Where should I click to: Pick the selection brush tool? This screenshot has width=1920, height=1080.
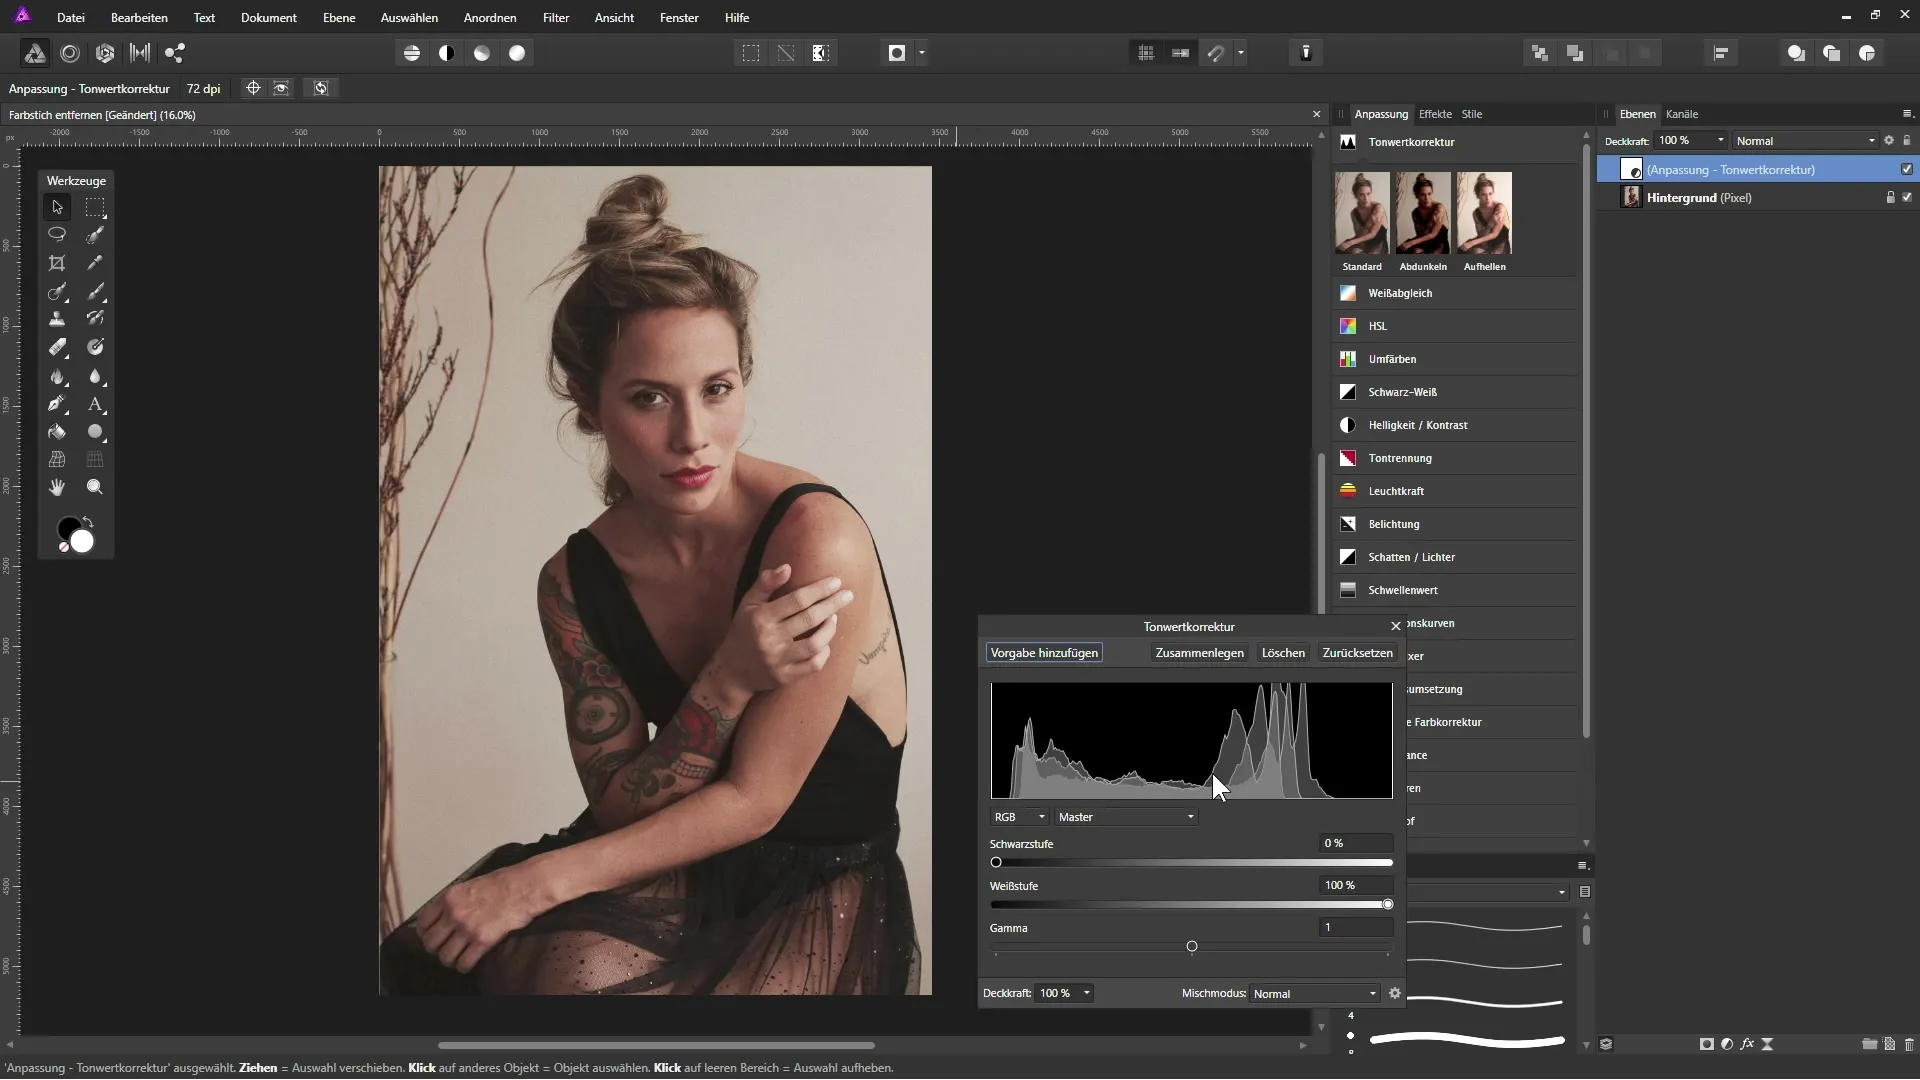(95, 234)
